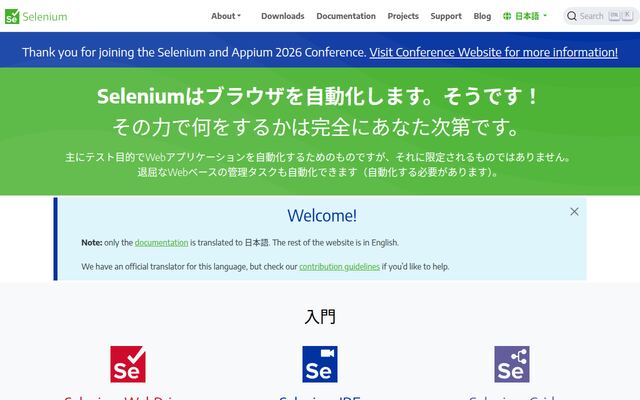Click the globe language icon
The height and width of the screenshot is (400, 640).
point(507,16)
